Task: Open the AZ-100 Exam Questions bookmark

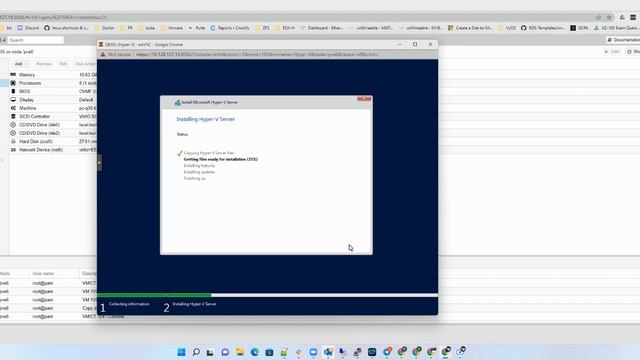Action: 616,28
